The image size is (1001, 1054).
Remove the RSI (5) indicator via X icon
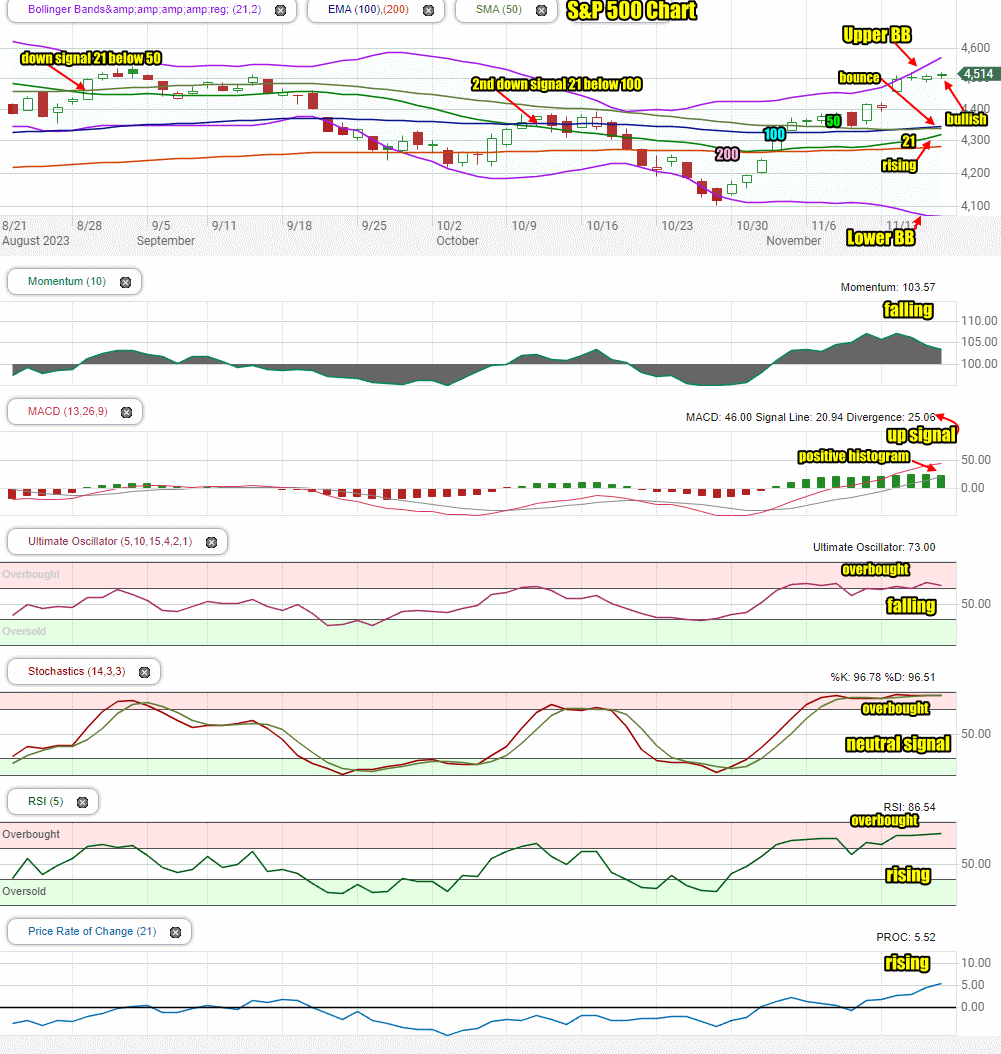point(83,803)
